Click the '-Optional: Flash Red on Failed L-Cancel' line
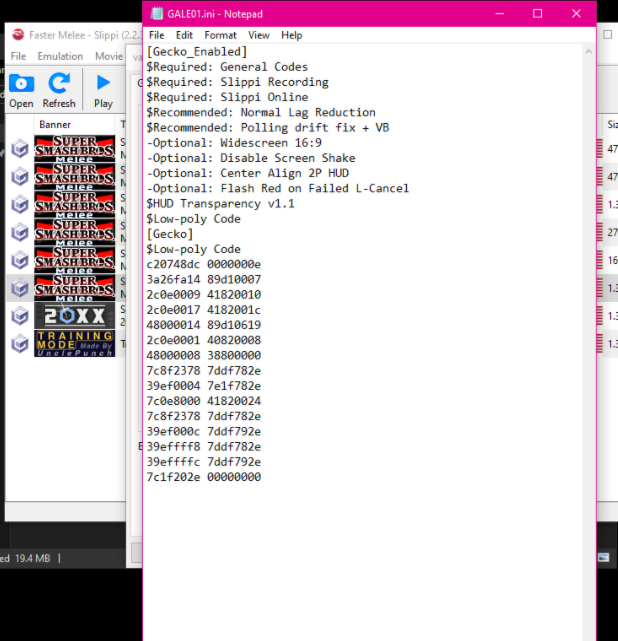Screen dimensions: 618x641 point(278,188)
